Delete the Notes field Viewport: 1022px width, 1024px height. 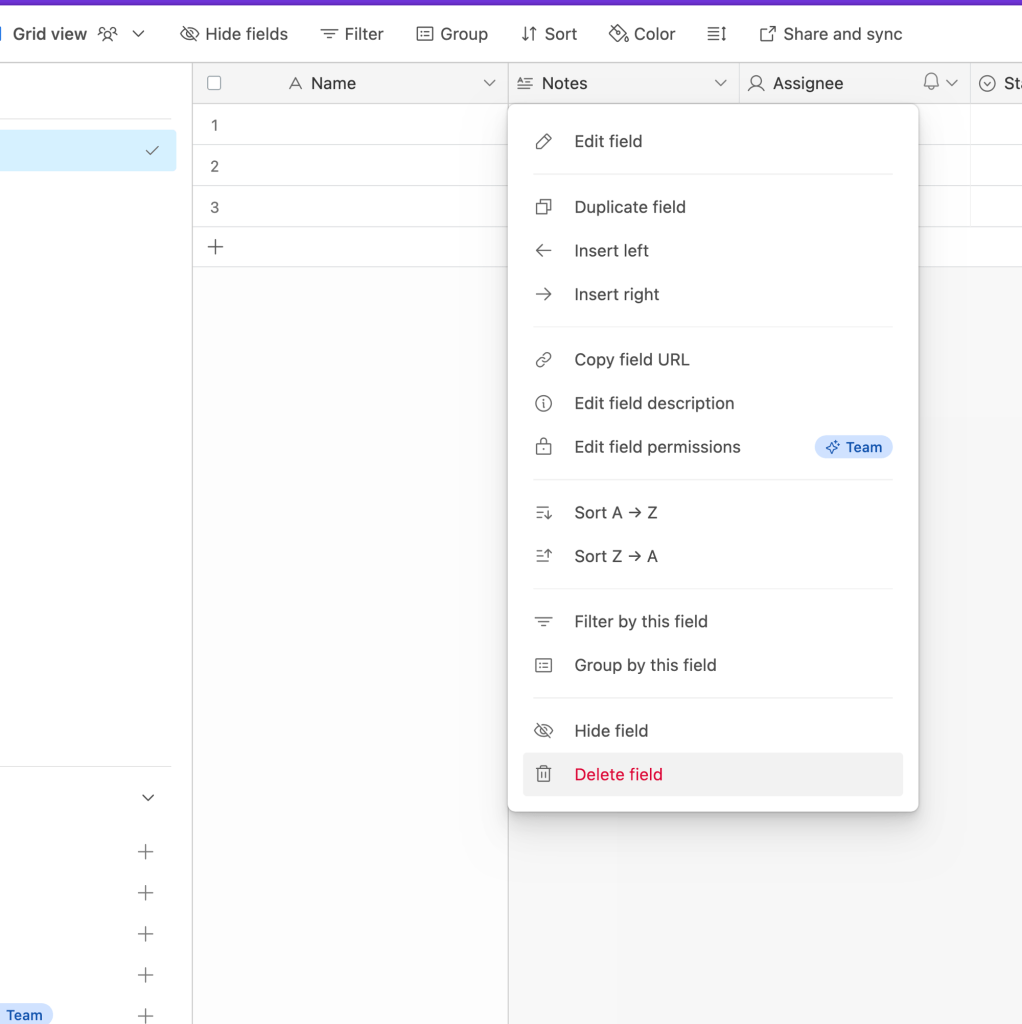(x=616, y=773)
